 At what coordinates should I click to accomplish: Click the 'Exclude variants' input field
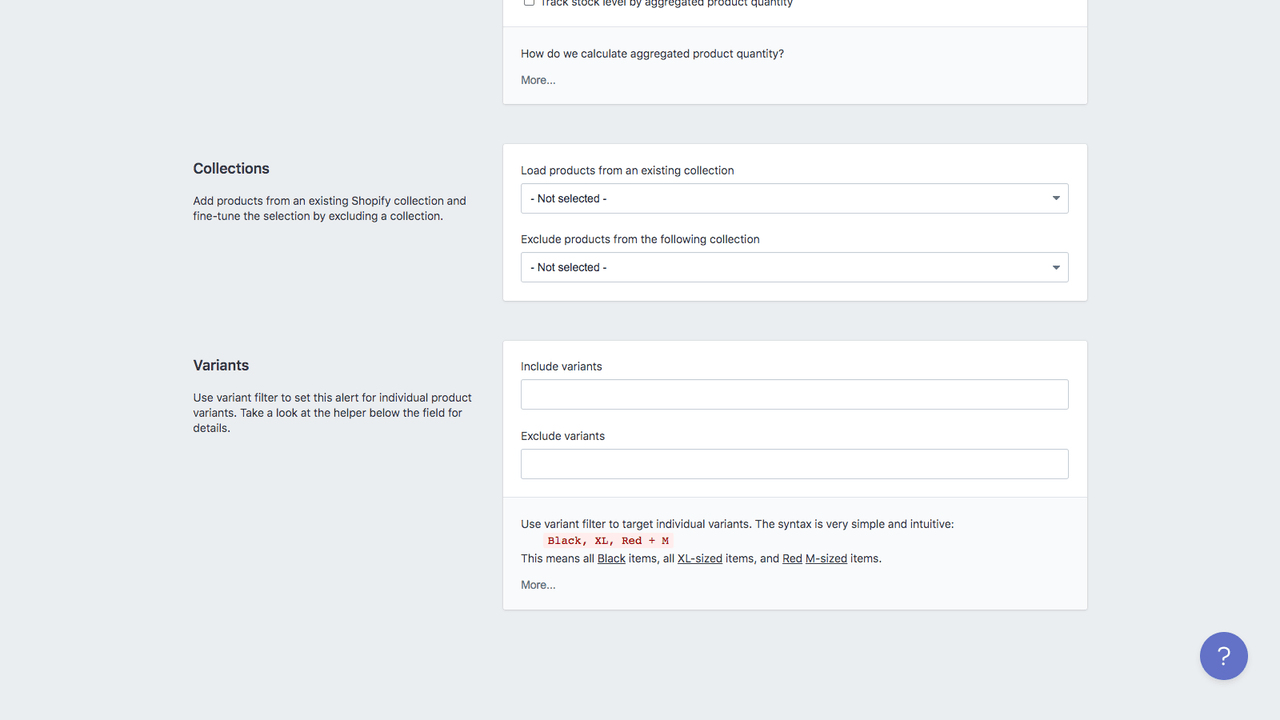point(793,463)
